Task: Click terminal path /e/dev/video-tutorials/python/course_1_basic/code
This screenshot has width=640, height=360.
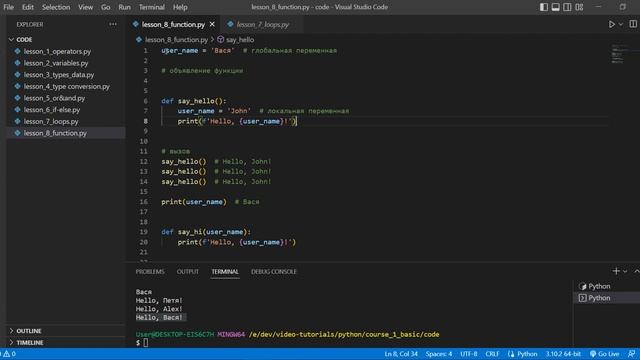Action: [x=344, y=334]
